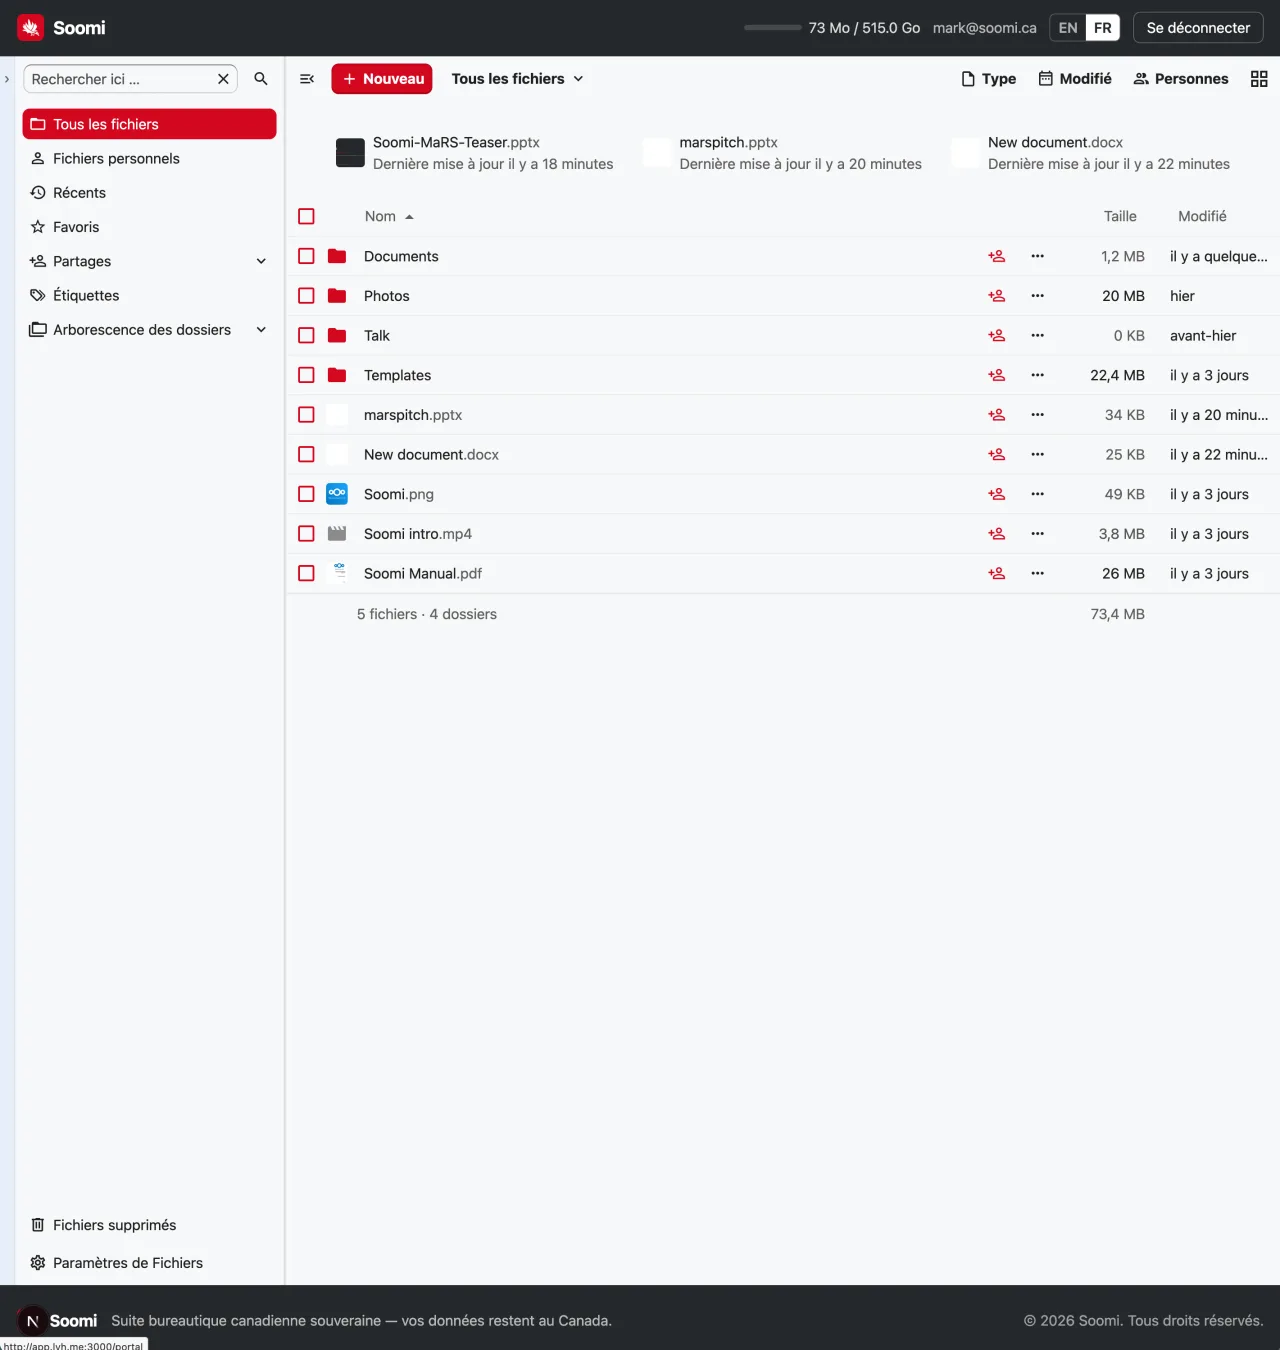Select the FR language button
1280x1350 pixels.
(x=1103, y=28)
